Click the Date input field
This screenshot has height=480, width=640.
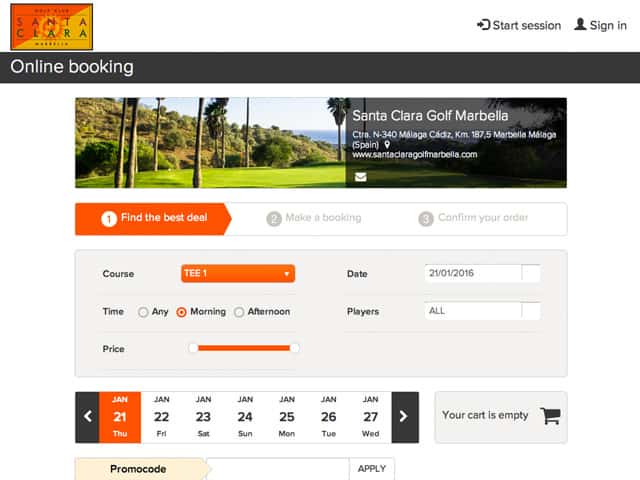tap(473, 273)
